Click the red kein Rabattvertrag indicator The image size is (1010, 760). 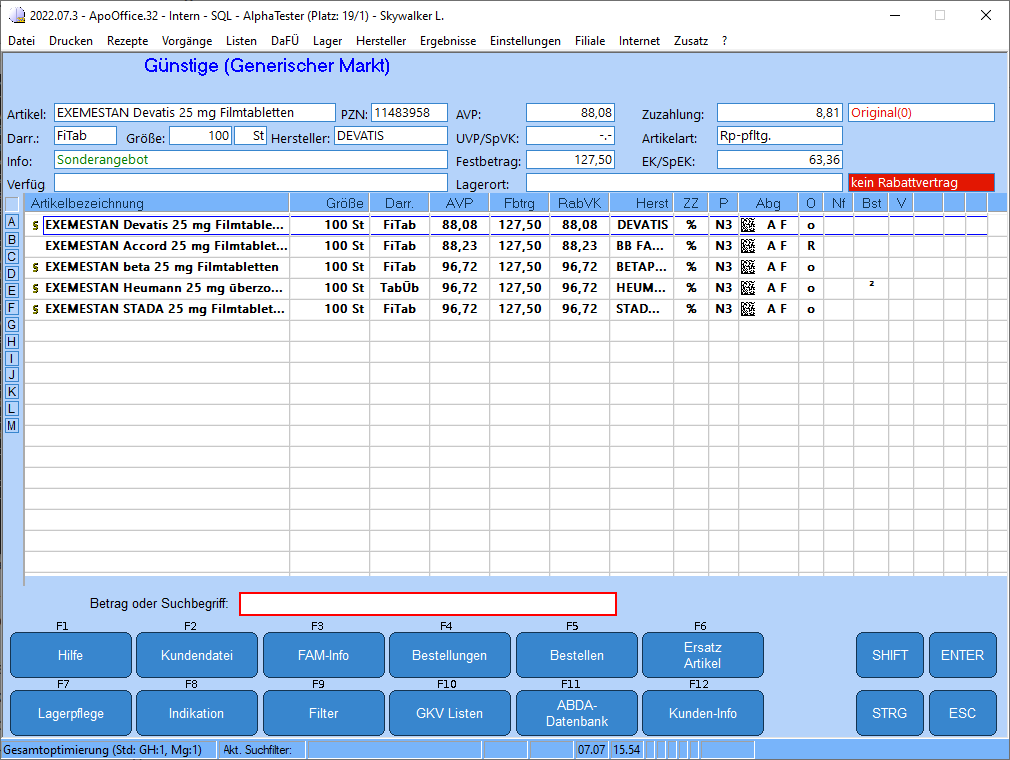pos(921,183)
